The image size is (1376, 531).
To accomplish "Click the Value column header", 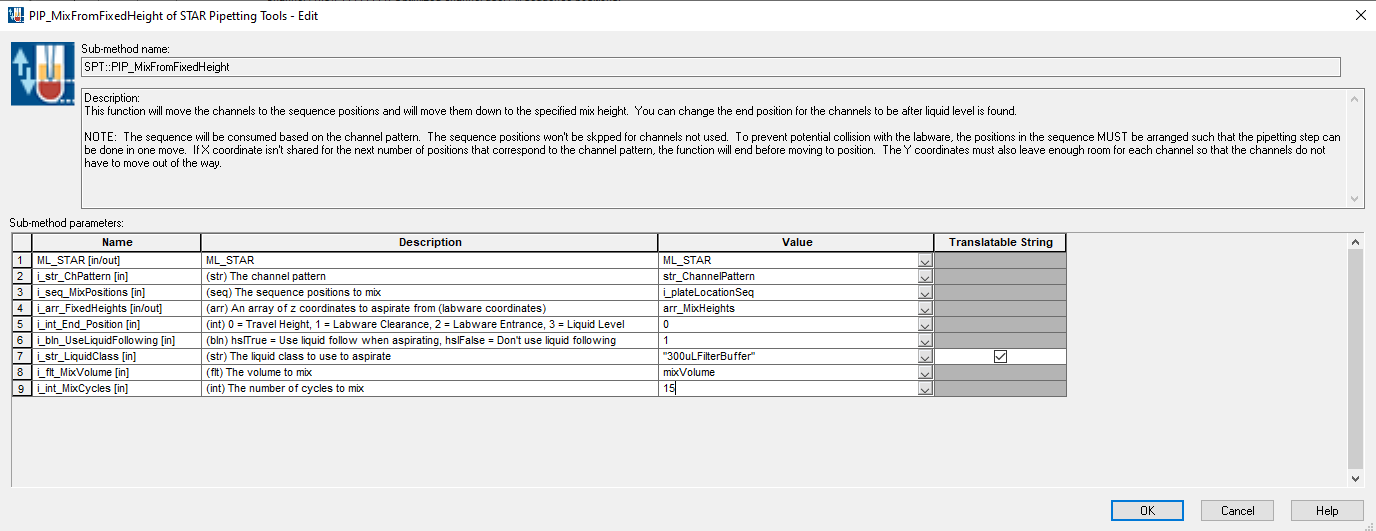I will pos(796,242).
